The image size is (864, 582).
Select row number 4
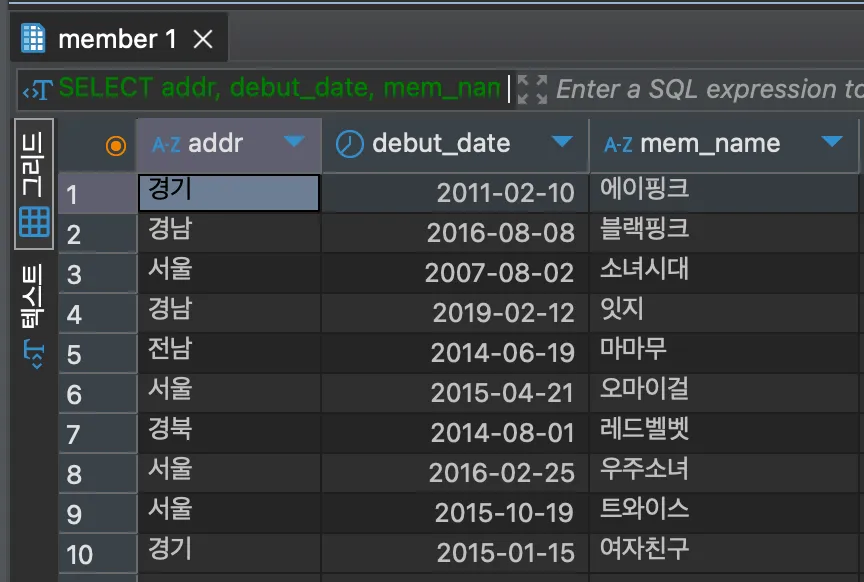pyautogui.click(x=98, y=314)
